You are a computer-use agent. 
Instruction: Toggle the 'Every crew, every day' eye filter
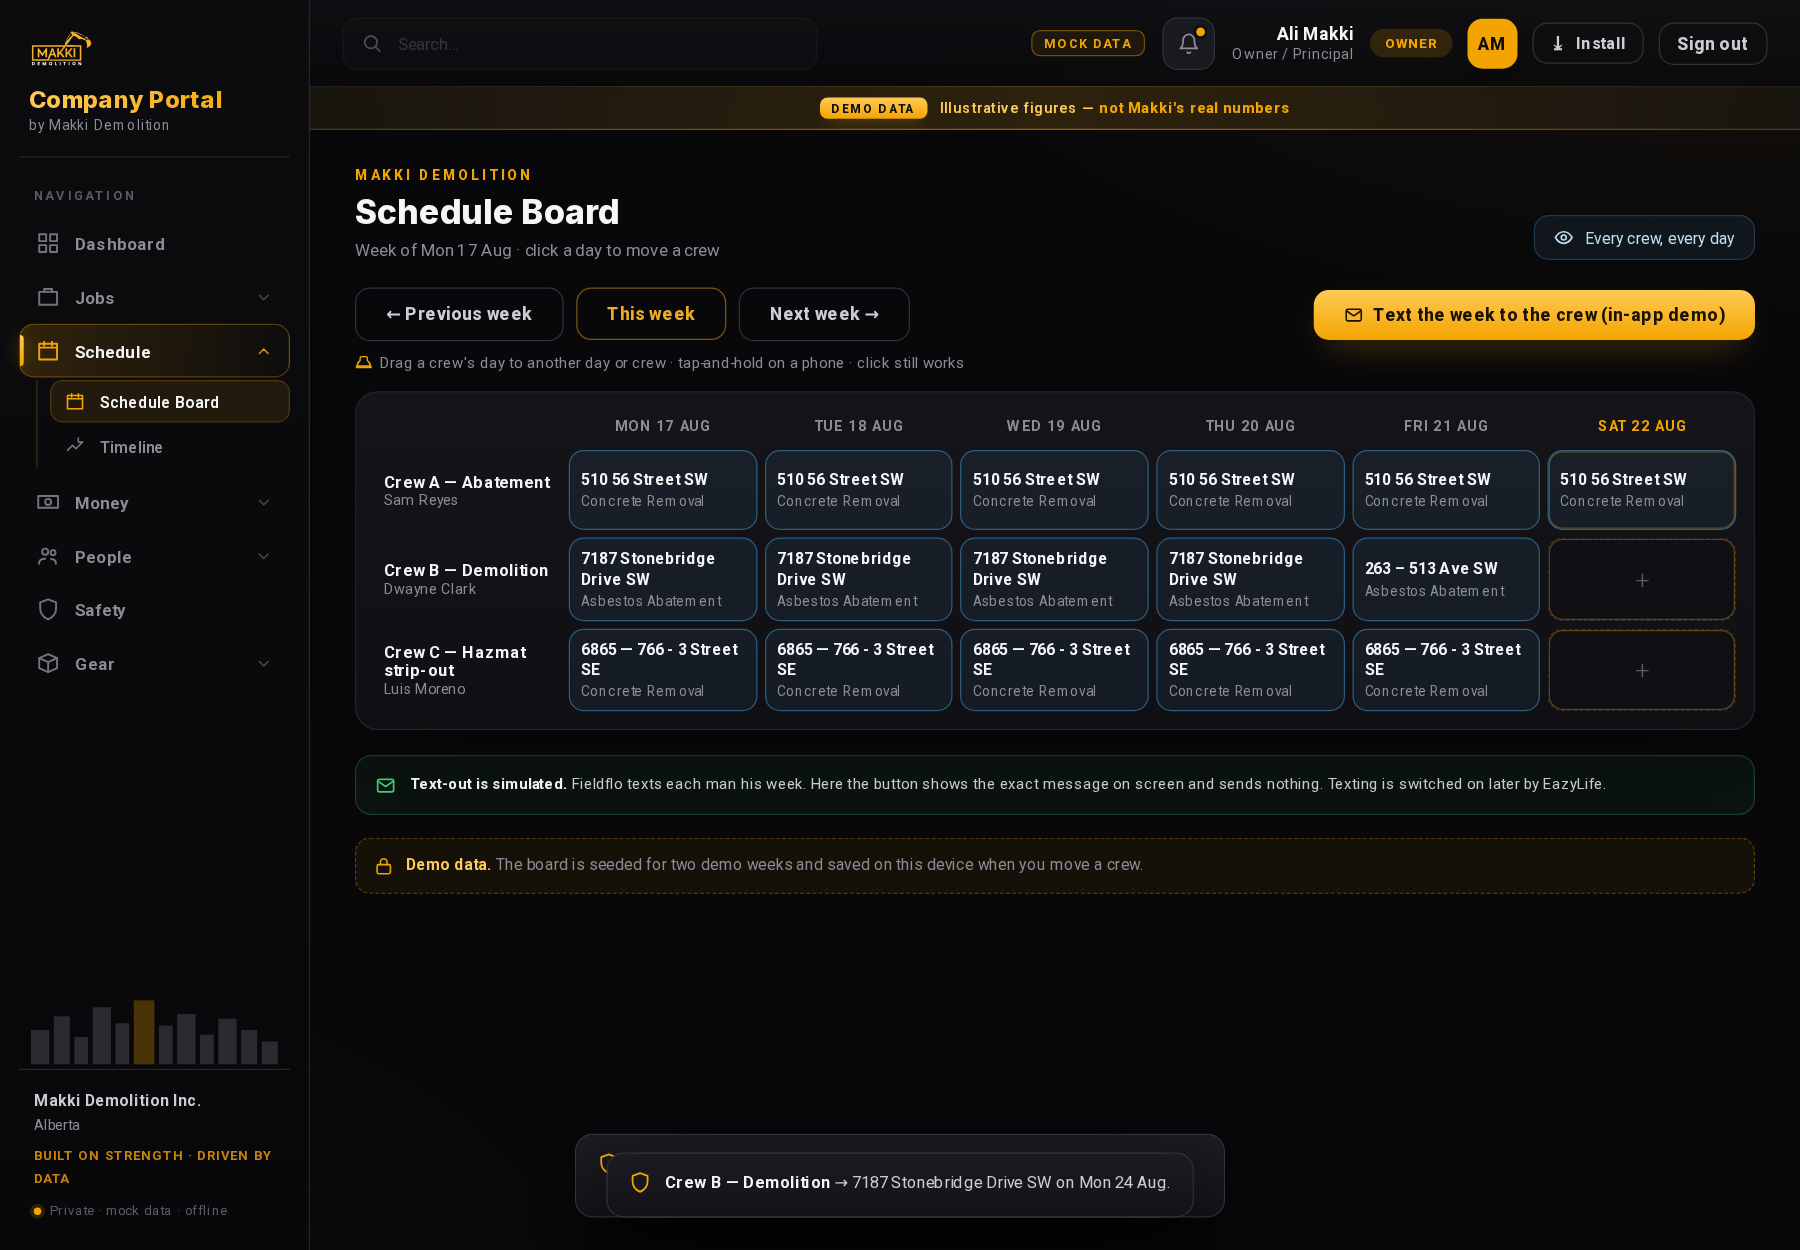point(1643,238)
